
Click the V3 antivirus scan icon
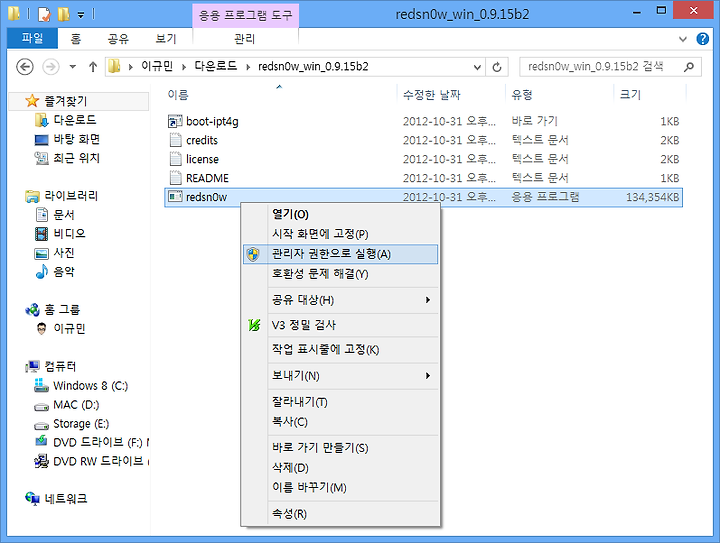[254, 325]
